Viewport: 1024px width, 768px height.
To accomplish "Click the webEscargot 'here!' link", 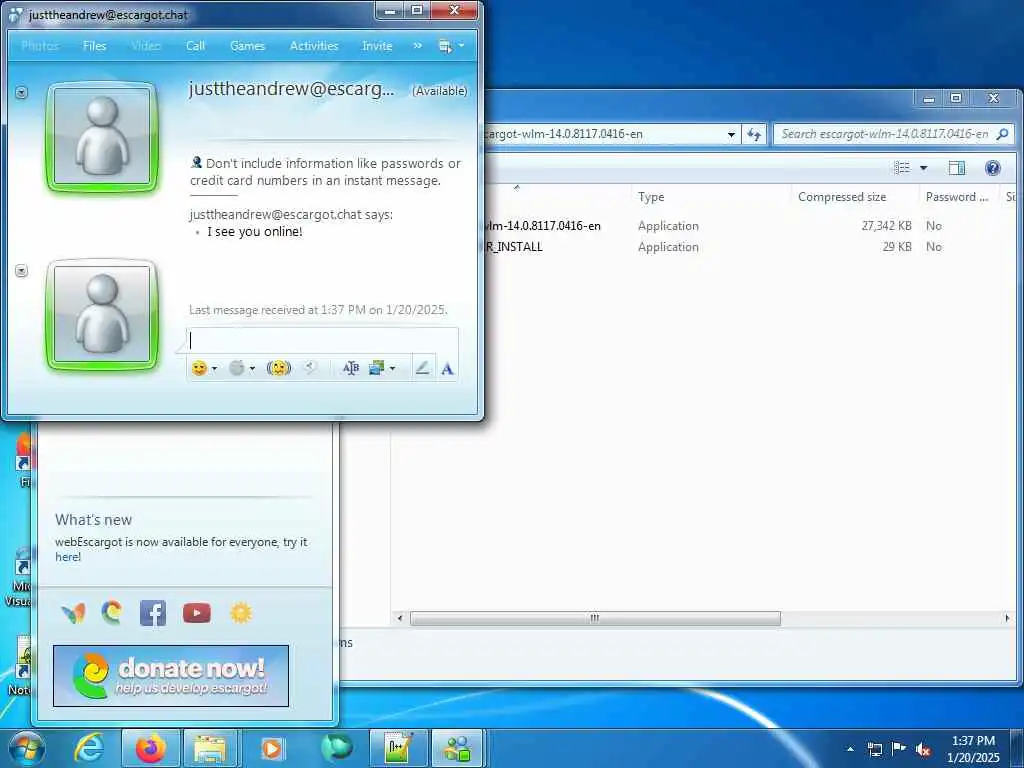I will 68,557.
